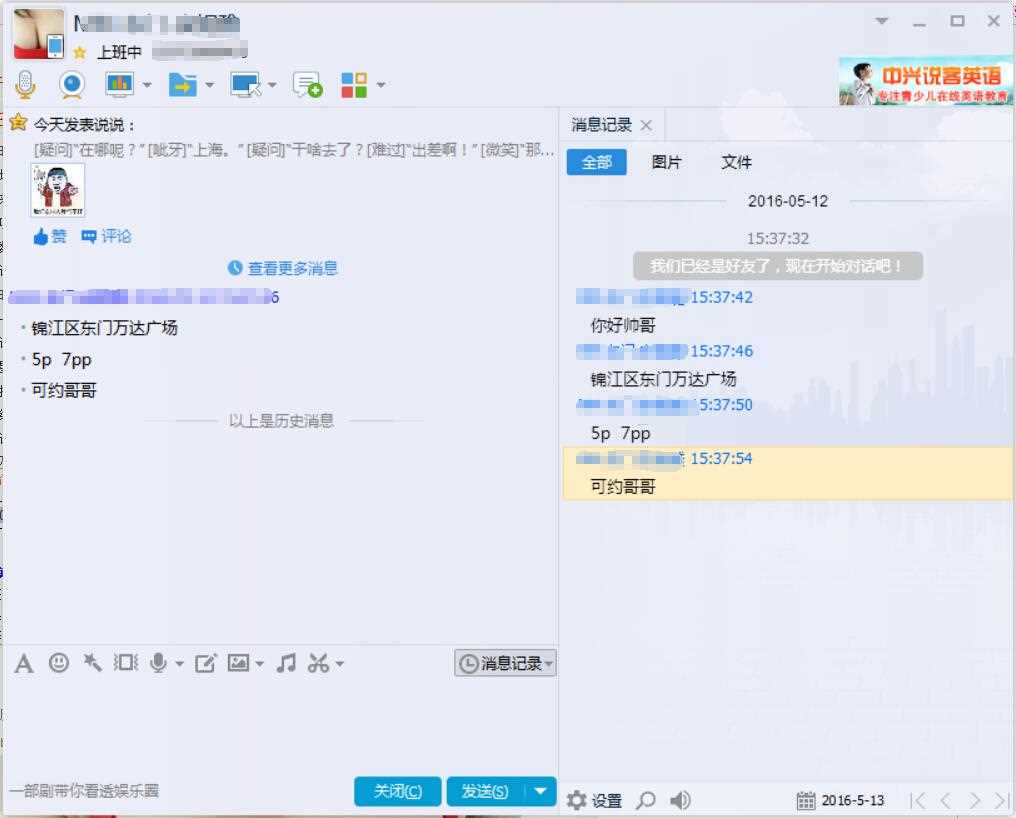Viewport: 1016px width, 818px height.
Task: Go to next history page
Action: pyautogui.click(x=974, y=800)
